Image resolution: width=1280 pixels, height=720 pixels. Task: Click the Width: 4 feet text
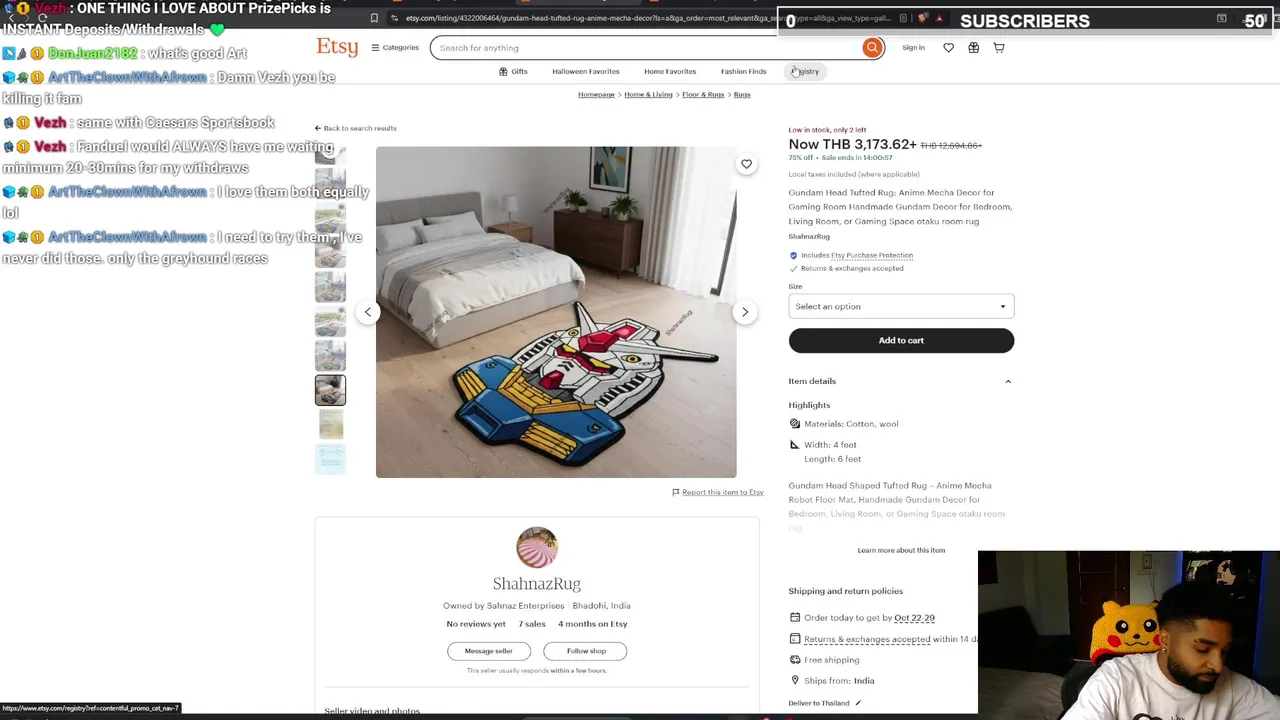(x=830, y=445)
